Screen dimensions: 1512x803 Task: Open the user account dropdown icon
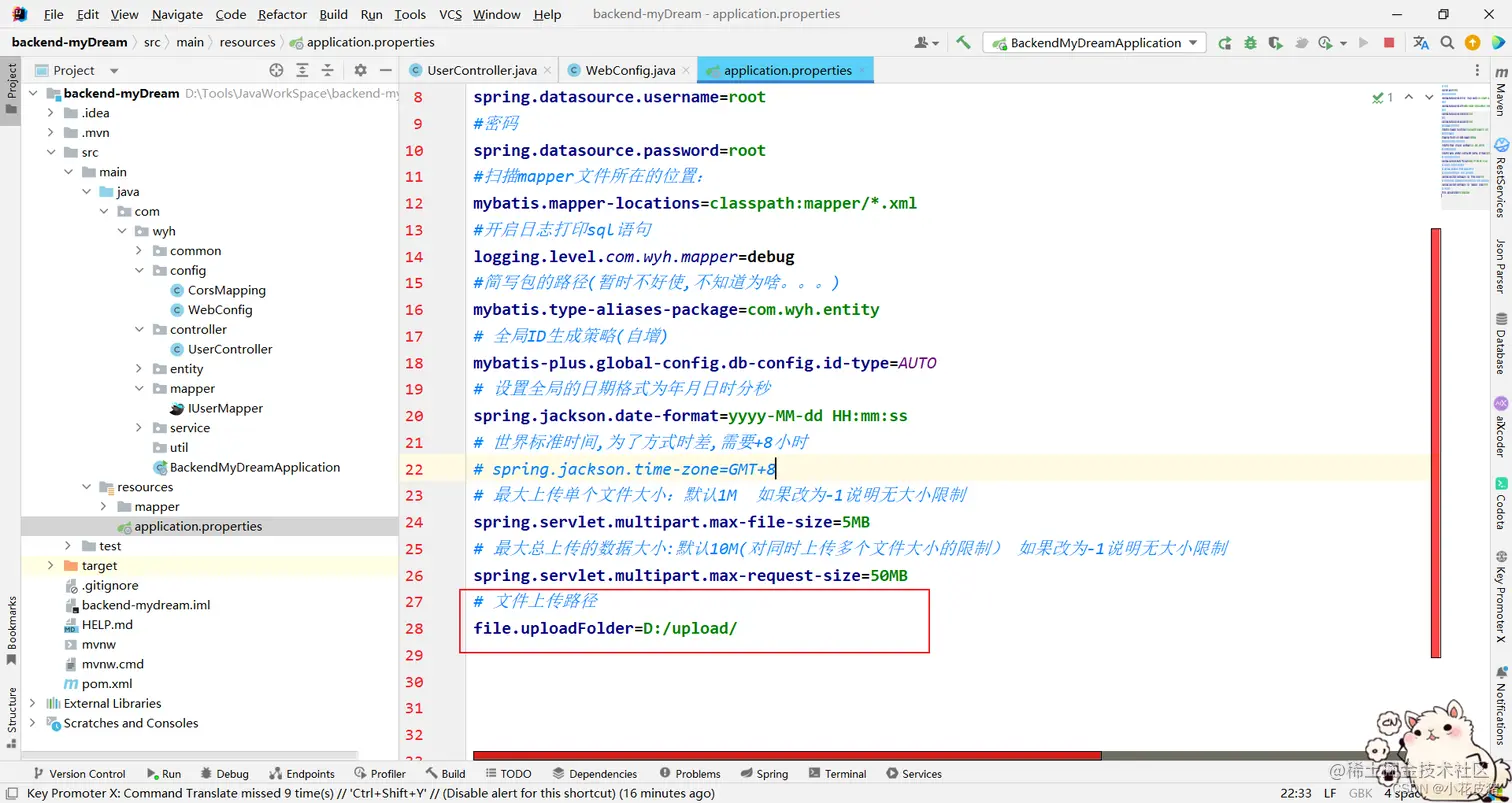click(926, 43)
